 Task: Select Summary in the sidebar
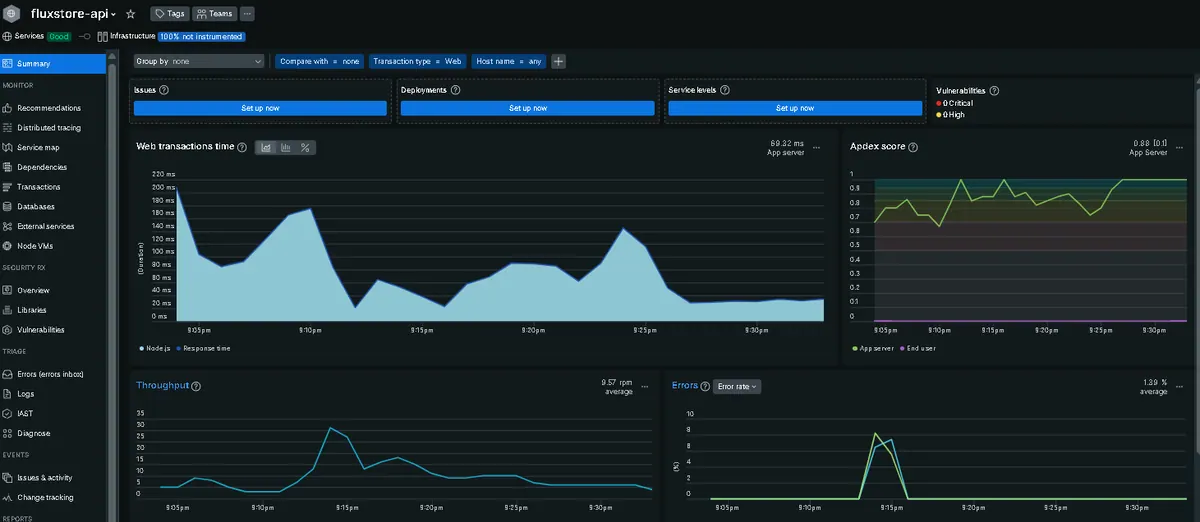click(x=54, y=64)
